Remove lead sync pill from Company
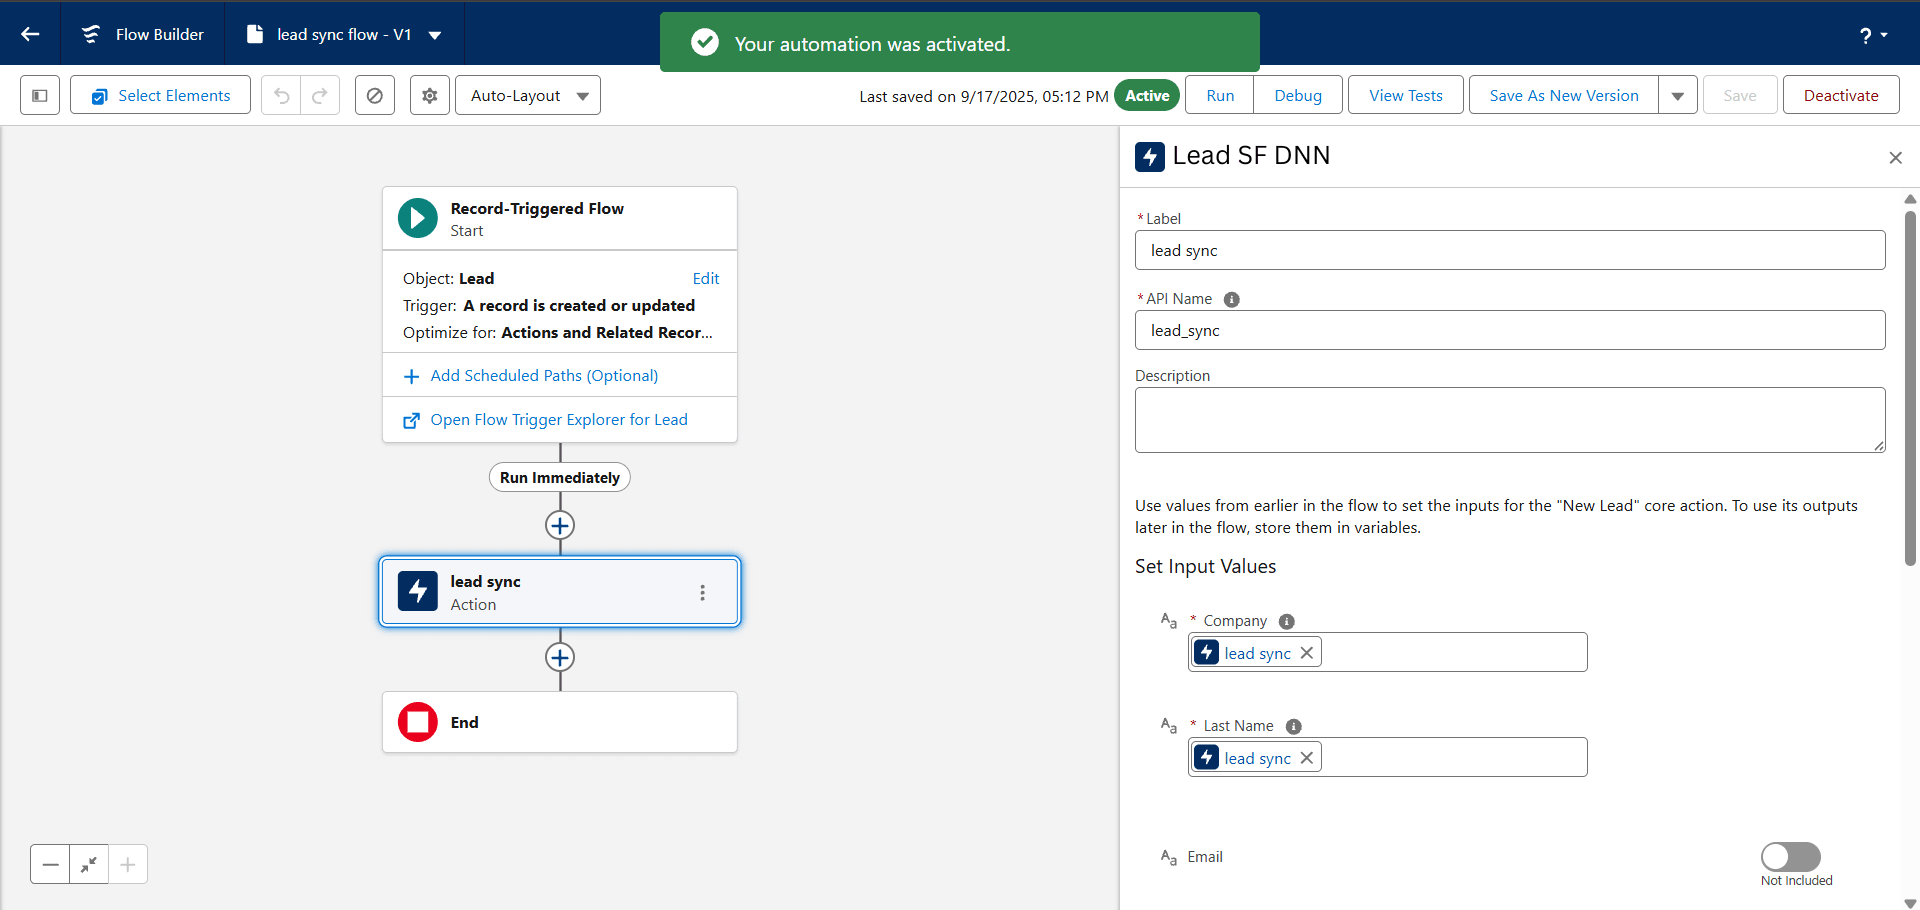The height and width of the screenshot is (910, 1920). [x=1307, y=652]
